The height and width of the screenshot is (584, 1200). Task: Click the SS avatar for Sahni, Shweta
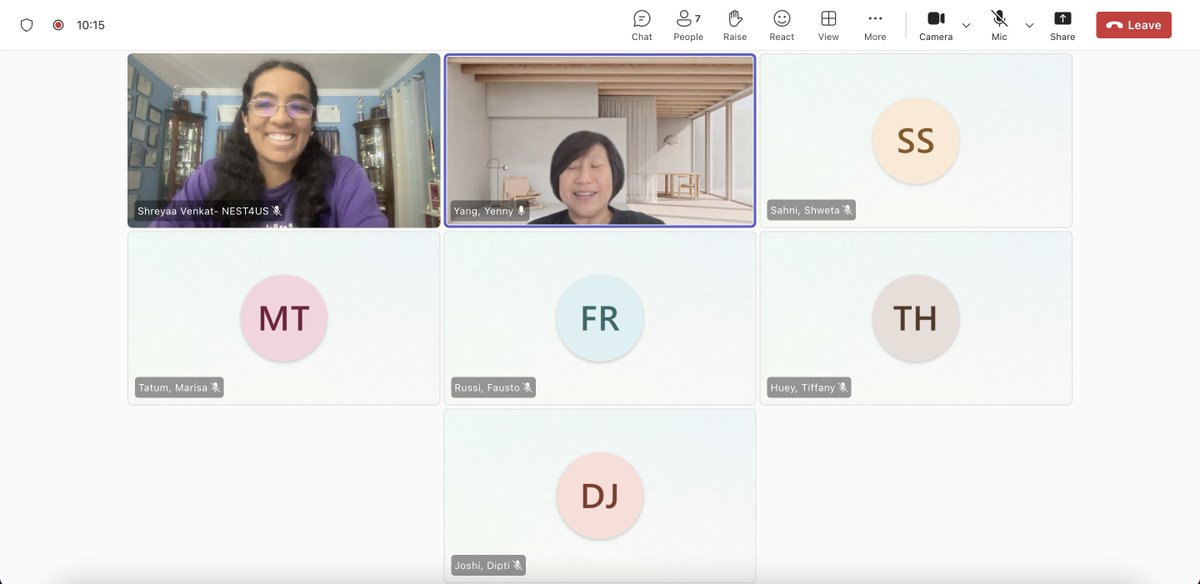916,141
